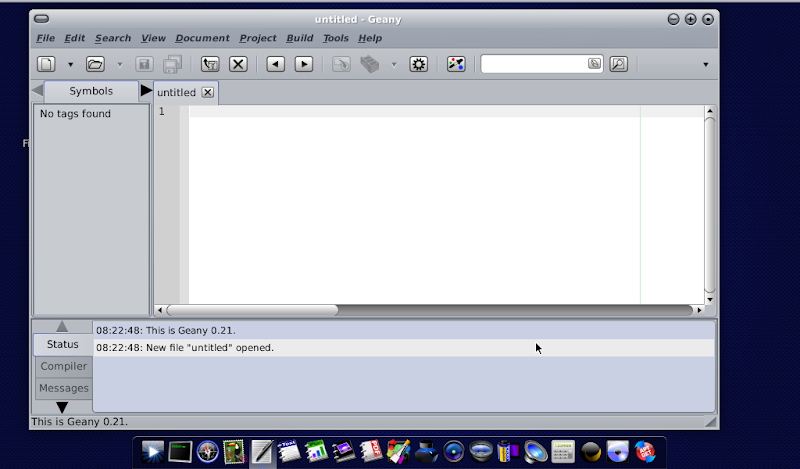Build the current file with brick icon

click(x=370, y=64)
